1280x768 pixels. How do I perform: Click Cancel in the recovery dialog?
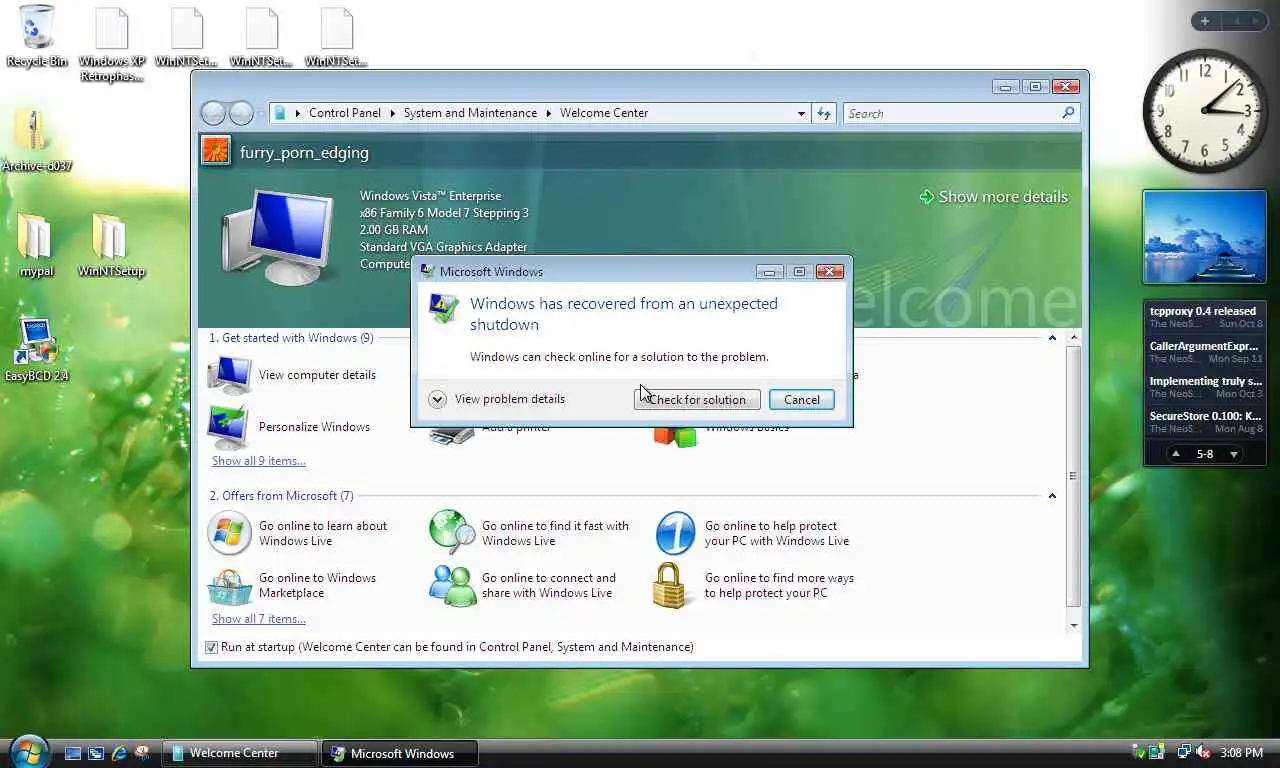click(x=801, y=399)
